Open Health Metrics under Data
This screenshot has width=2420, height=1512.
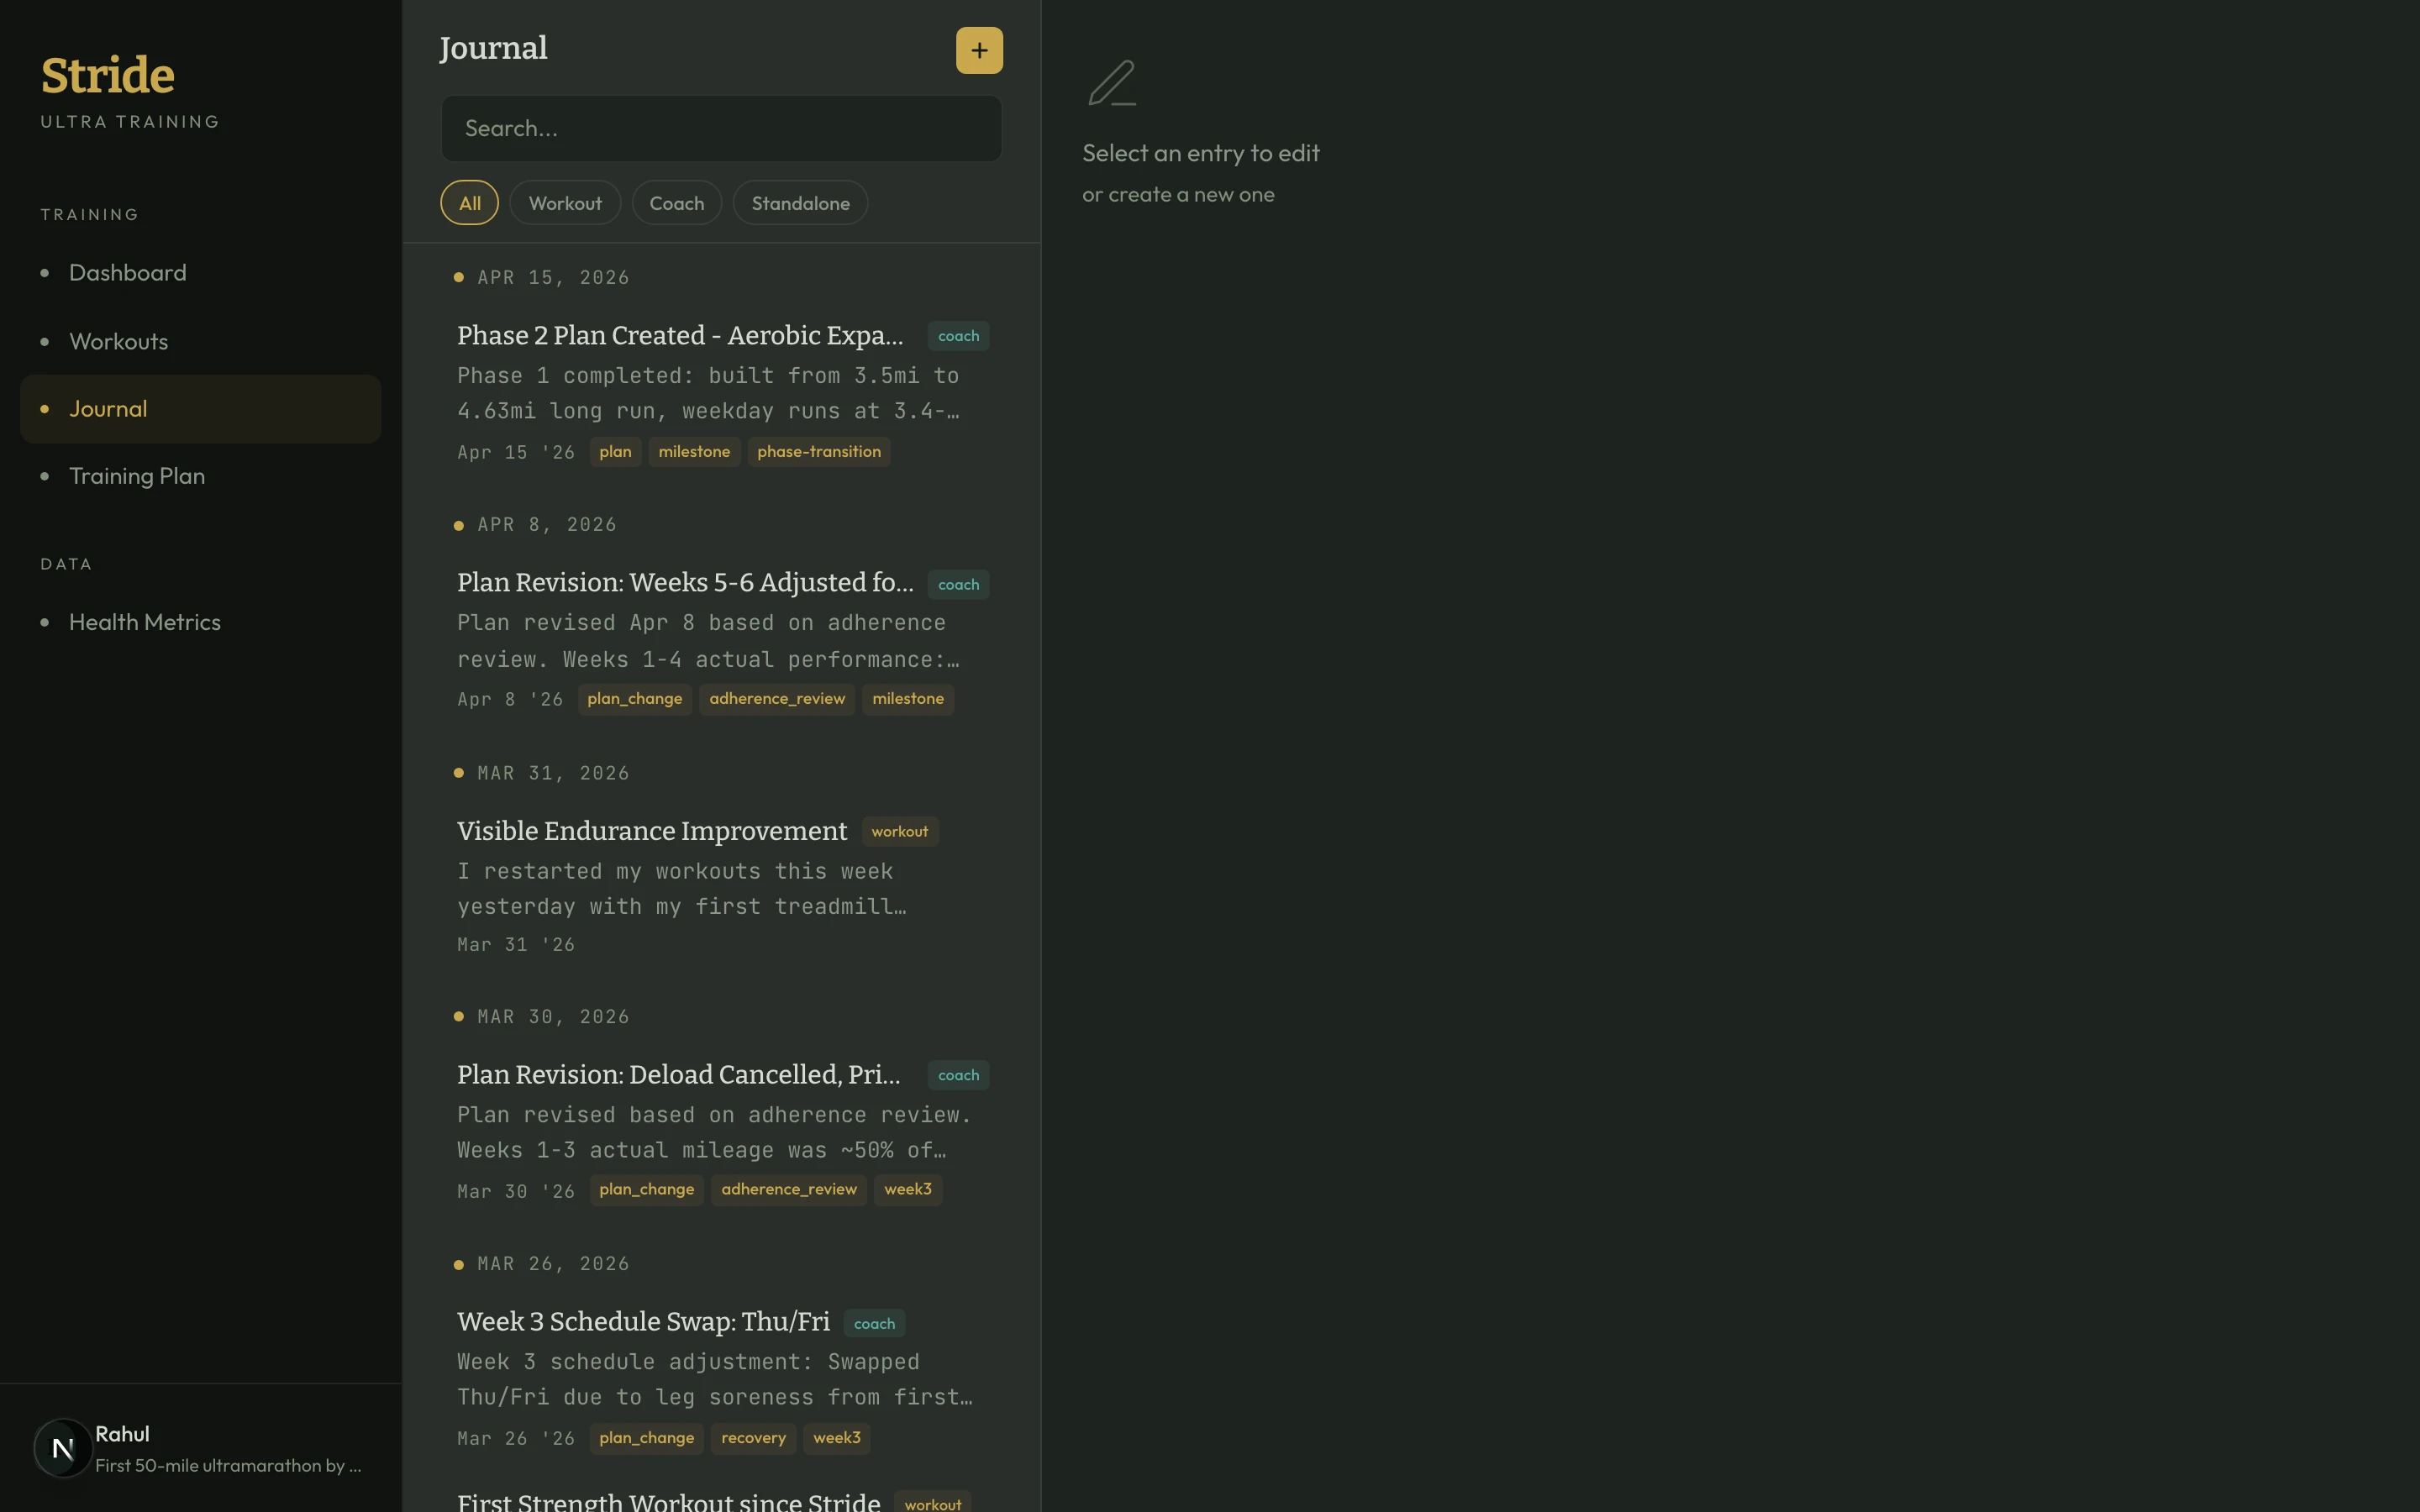pos(200,622)
